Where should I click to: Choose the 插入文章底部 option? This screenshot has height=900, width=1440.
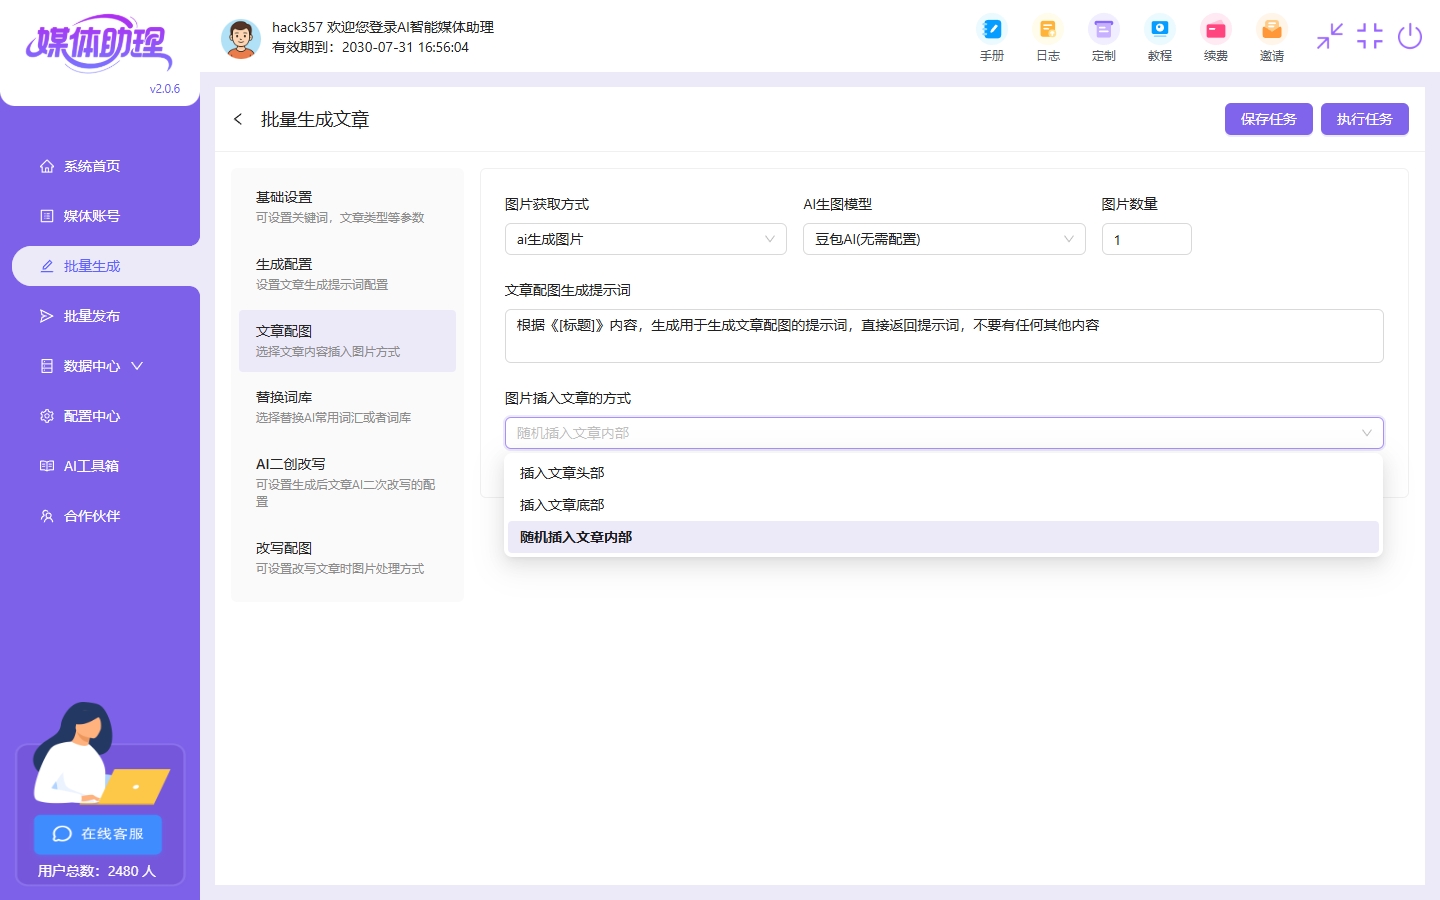[x=562, y=505]
